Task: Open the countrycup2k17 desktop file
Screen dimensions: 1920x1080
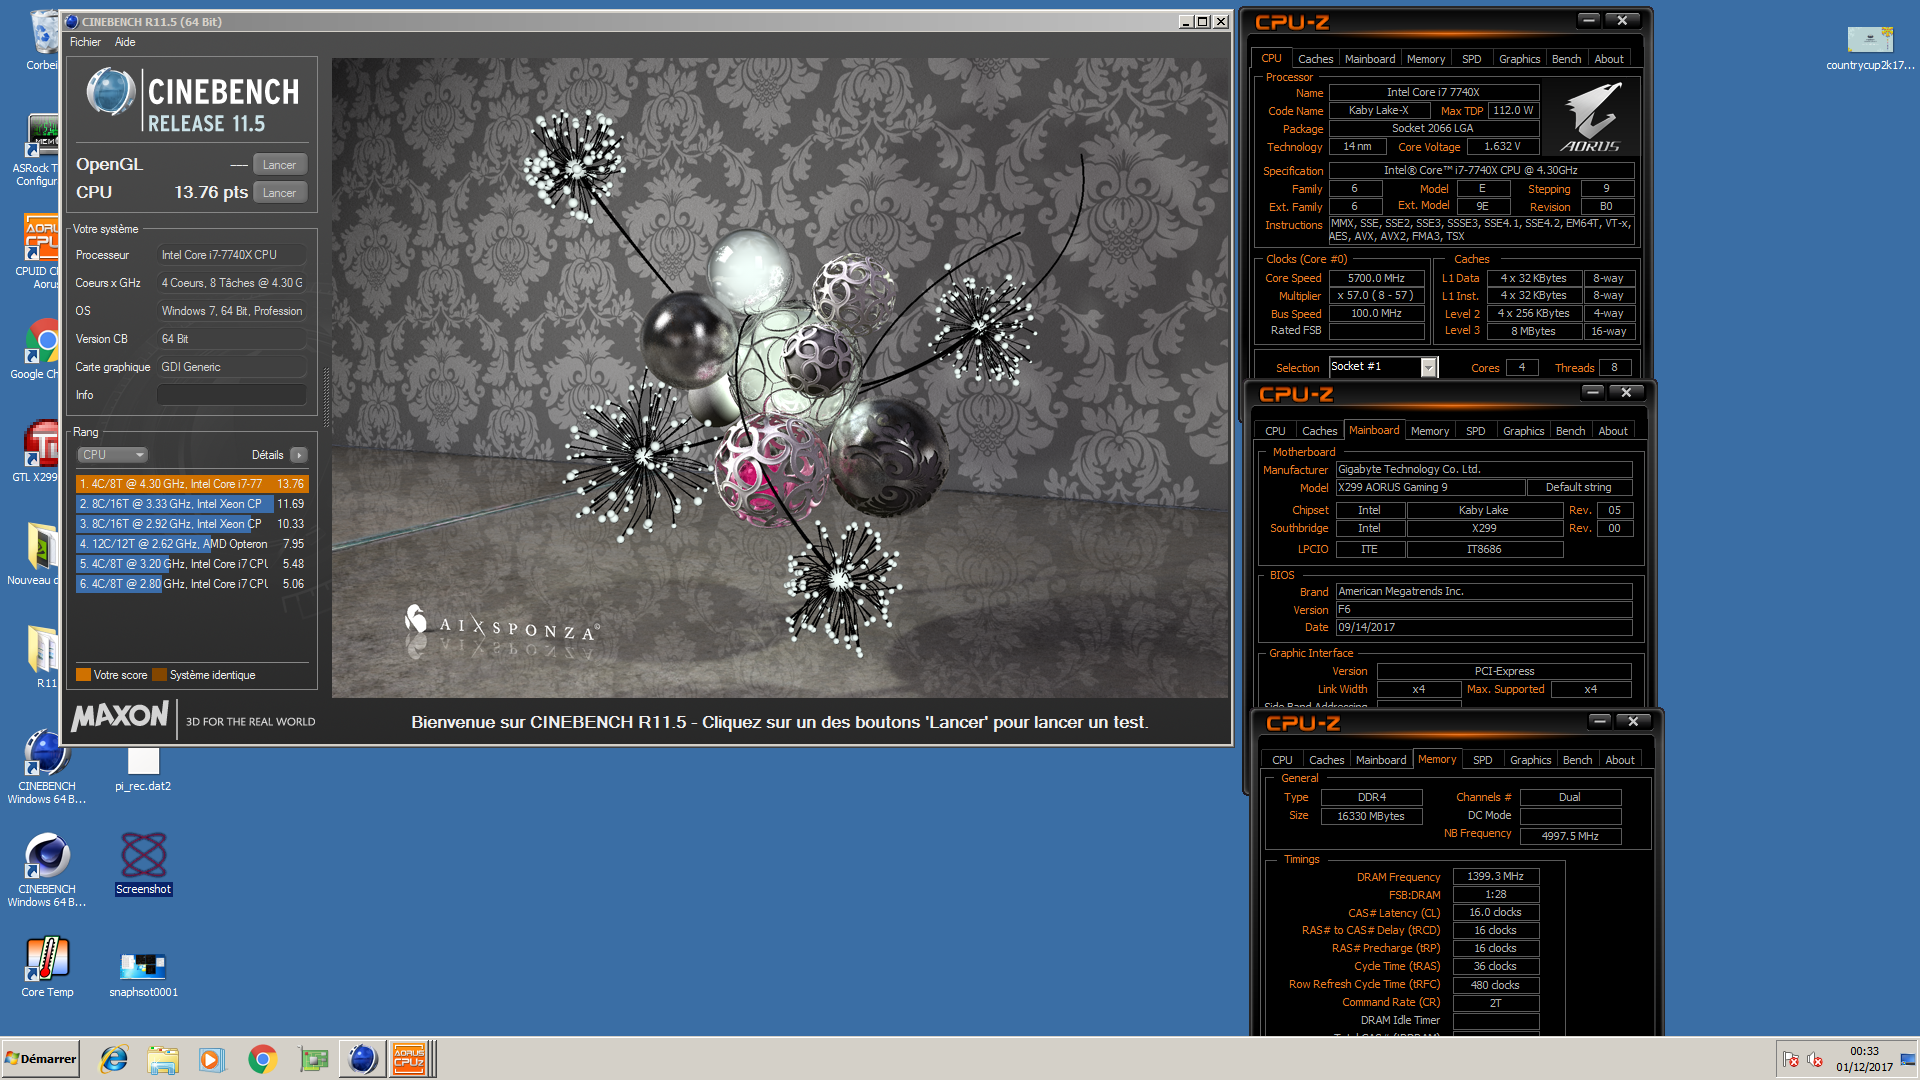Action: click(x=1870, y=42)
